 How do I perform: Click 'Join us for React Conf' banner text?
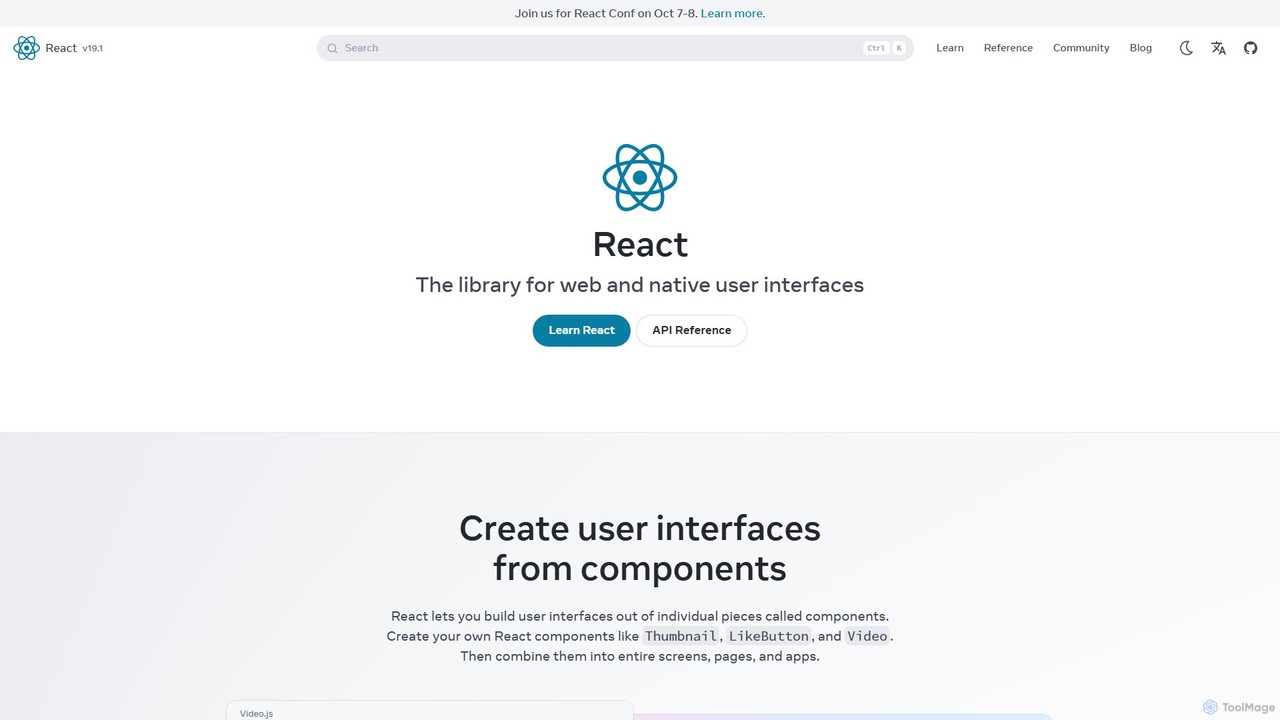pyautogui.click(x=606, y=13)
